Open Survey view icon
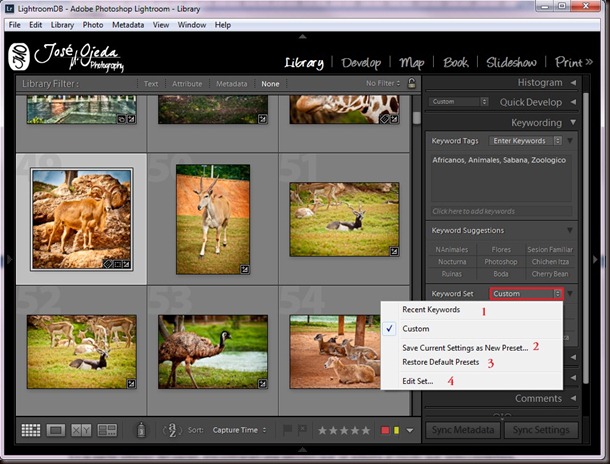610x464 pixels. 107,430
